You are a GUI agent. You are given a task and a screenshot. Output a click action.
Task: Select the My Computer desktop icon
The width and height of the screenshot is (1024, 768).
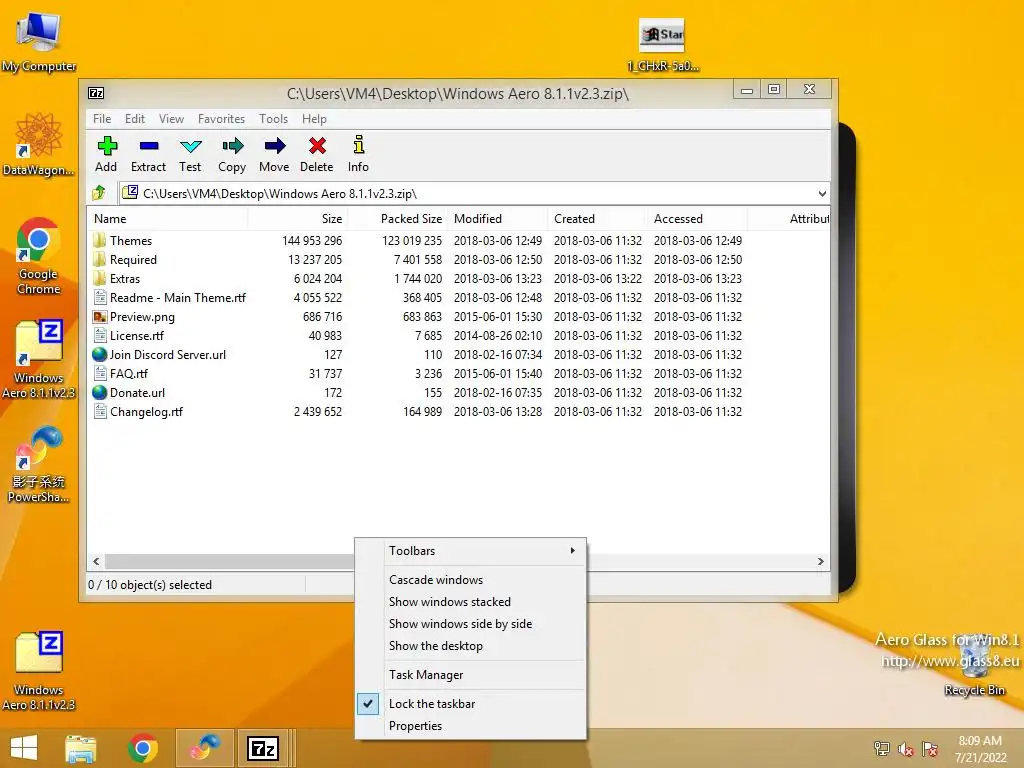(39, 42)
